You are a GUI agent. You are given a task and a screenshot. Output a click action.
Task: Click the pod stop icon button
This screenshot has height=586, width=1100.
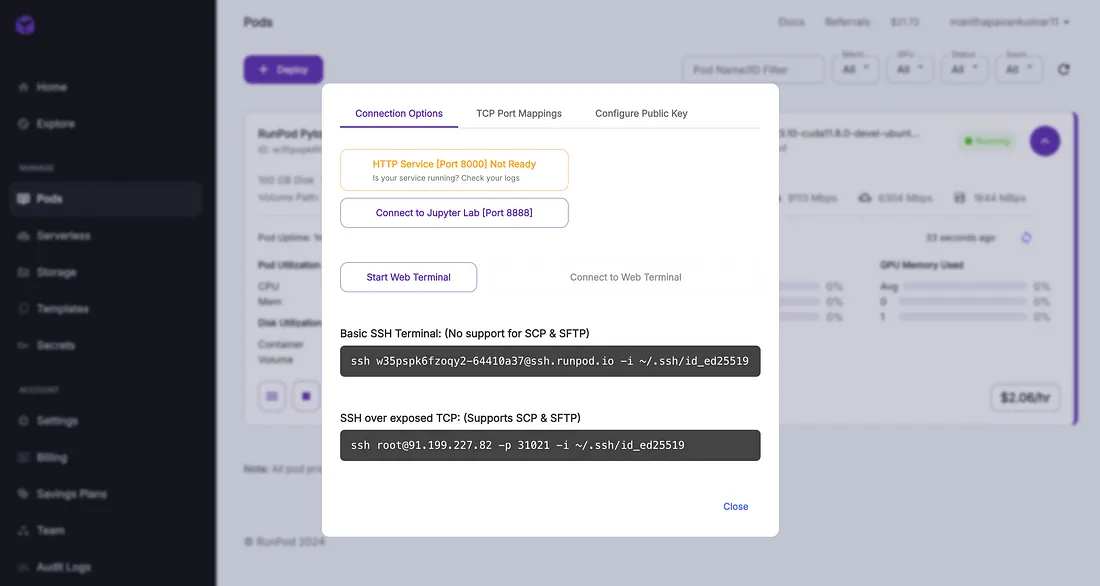coord(306,397)
